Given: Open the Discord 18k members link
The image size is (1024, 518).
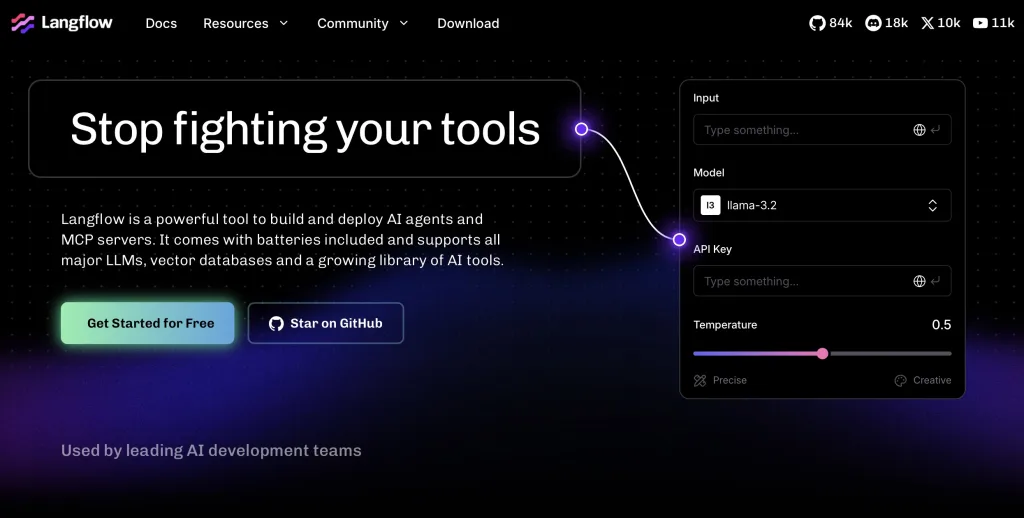Looking at the screenshot, I should tap(886, 23).
